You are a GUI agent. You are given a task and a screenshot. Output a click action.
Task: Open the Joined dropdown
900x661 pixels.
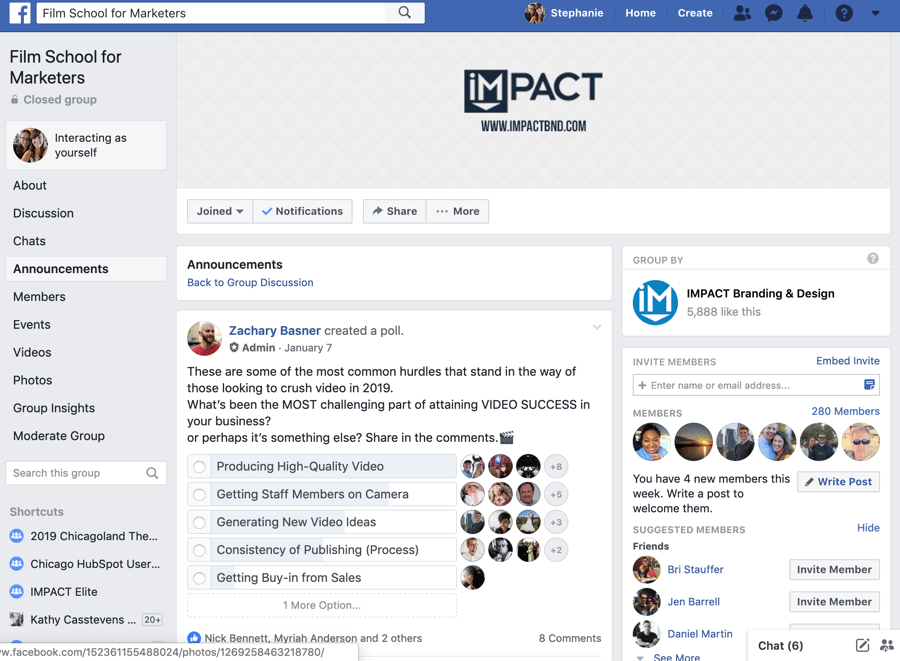220,211
